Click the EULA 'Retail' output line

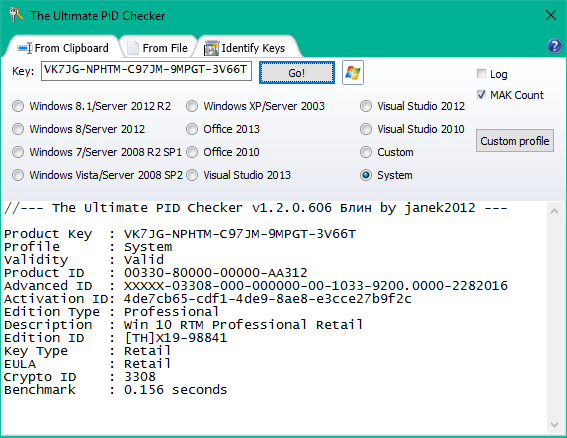[x=87, y=364]
